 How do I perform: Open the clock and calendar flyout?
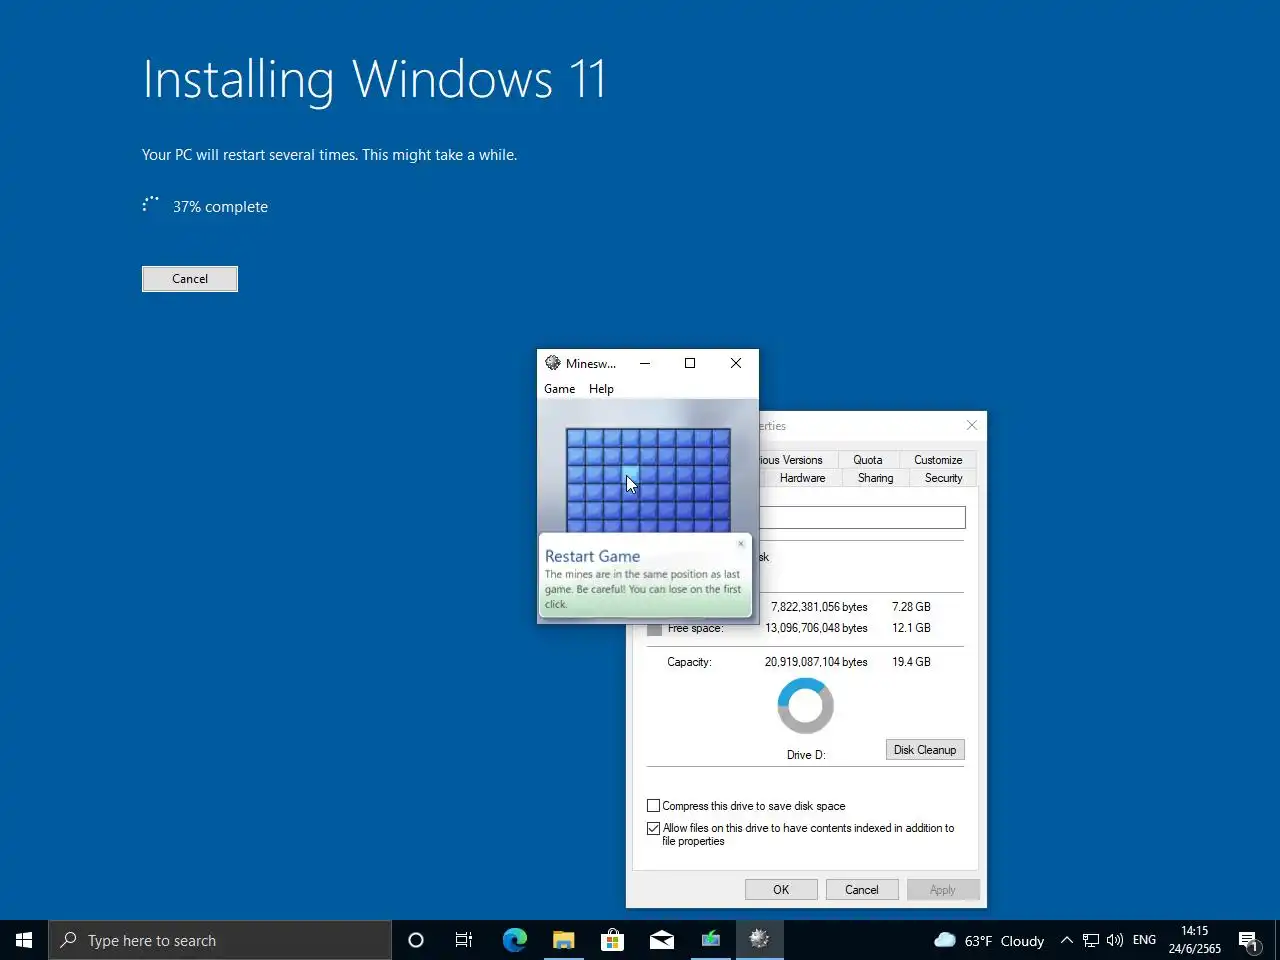pos(1195,940)
